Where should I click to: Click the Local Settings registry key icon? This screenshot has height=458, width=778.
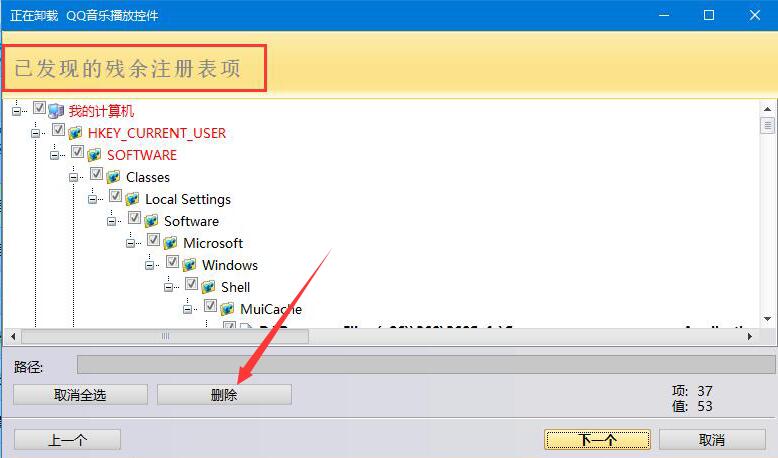coord(132,199)
